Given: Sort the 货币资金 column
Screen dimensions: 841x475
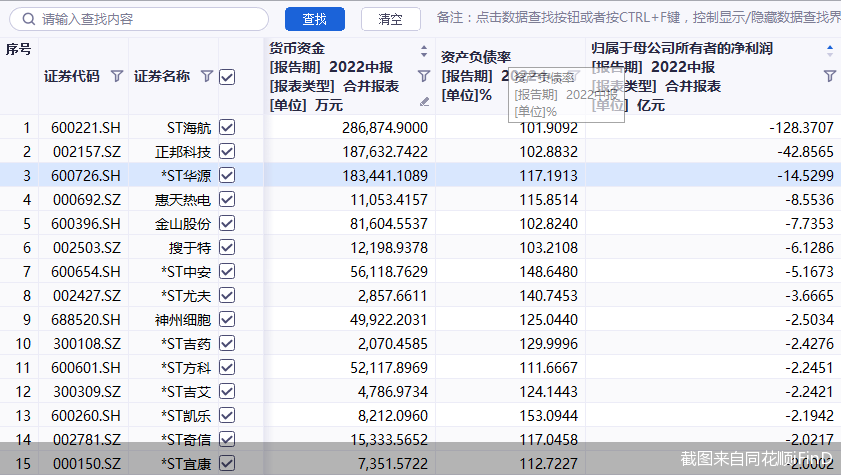Looking at the screenshot, I should click(x=424, y=51).
